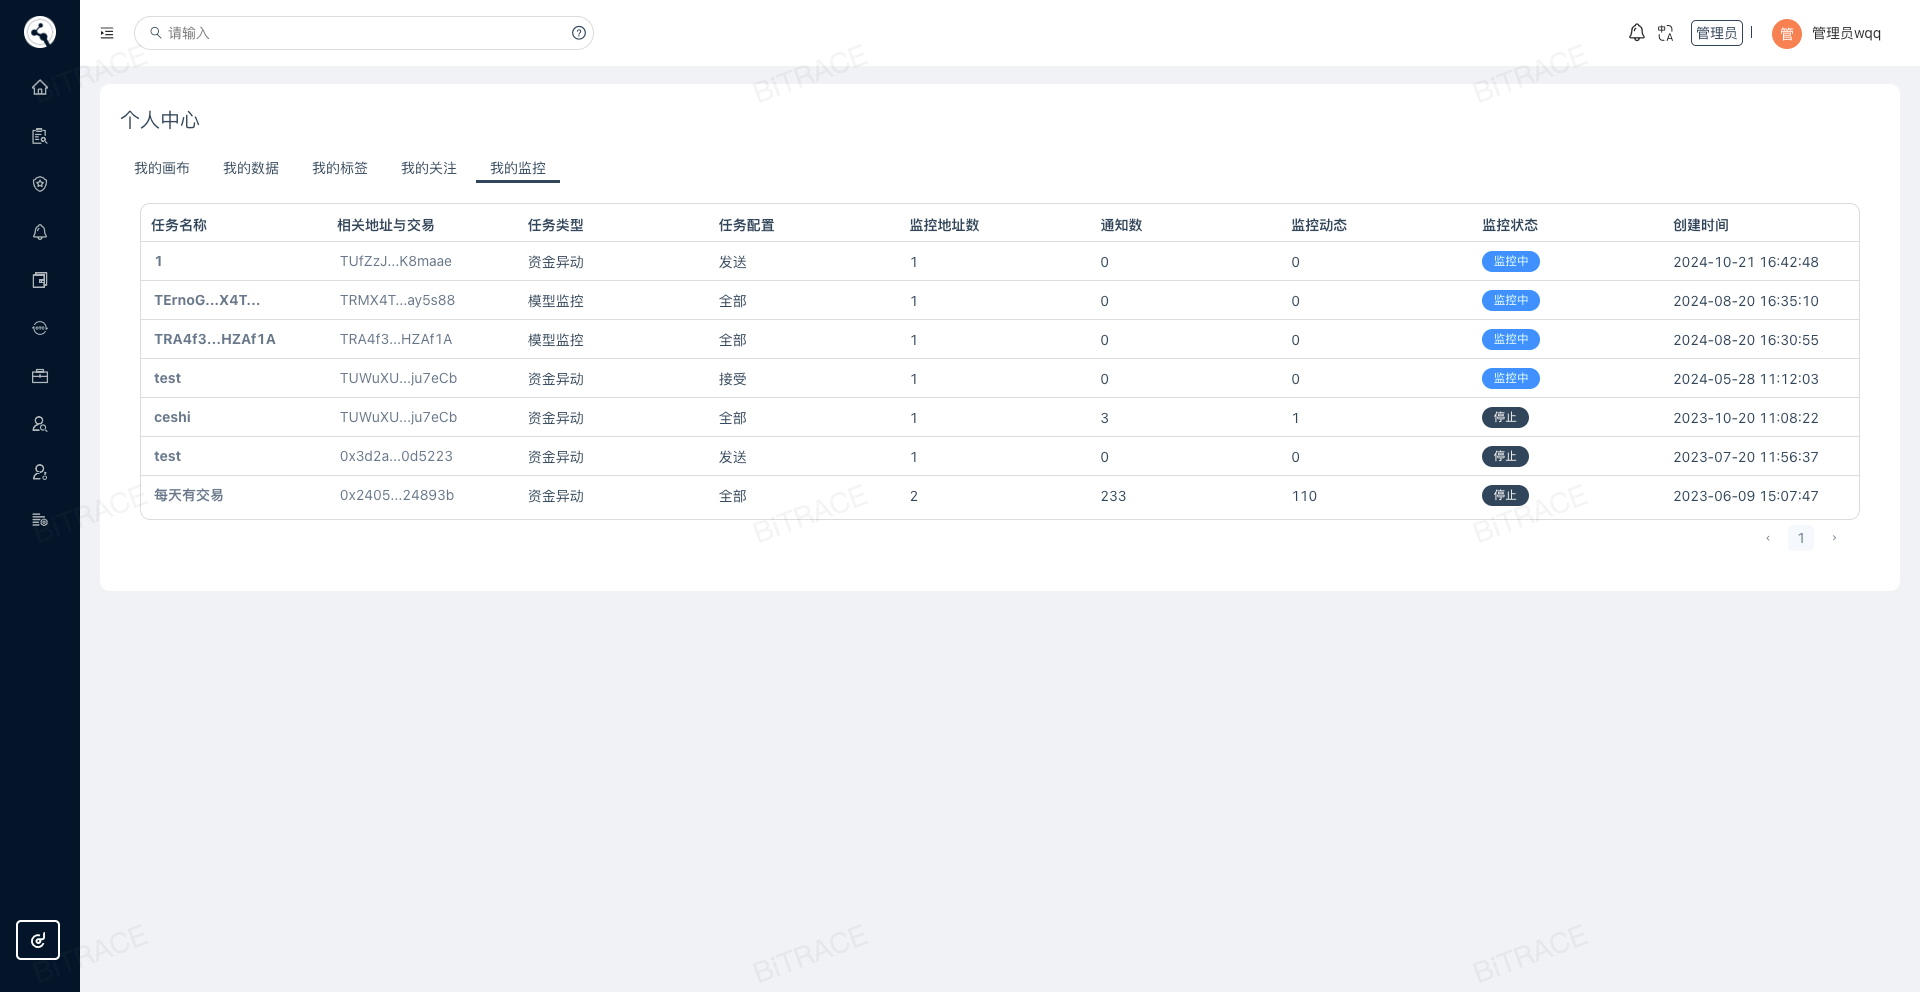Click 接受 in the 任务配置 column

[733, 379]
